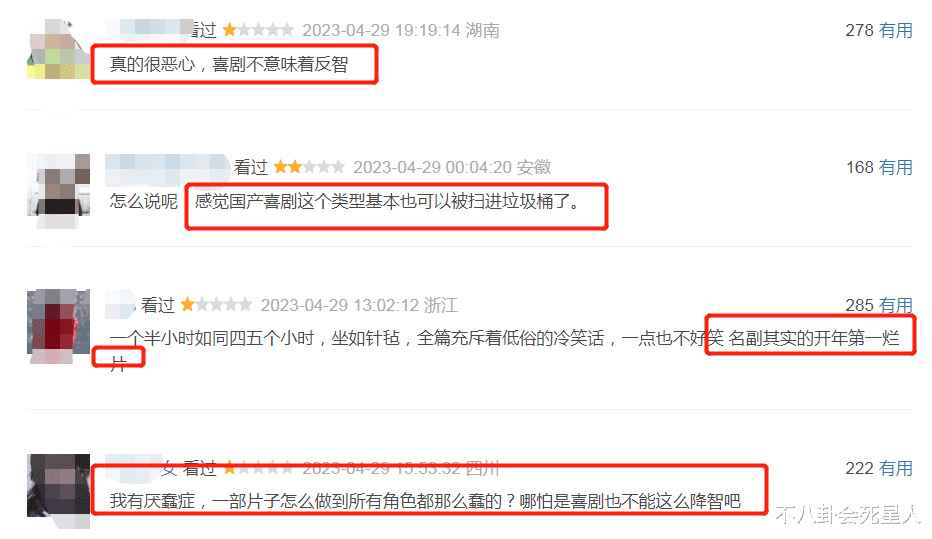Screen dimensions: 932x539
Task: Click the timestamp 2023-04-29 19:19:14
Action: (381, 30)
